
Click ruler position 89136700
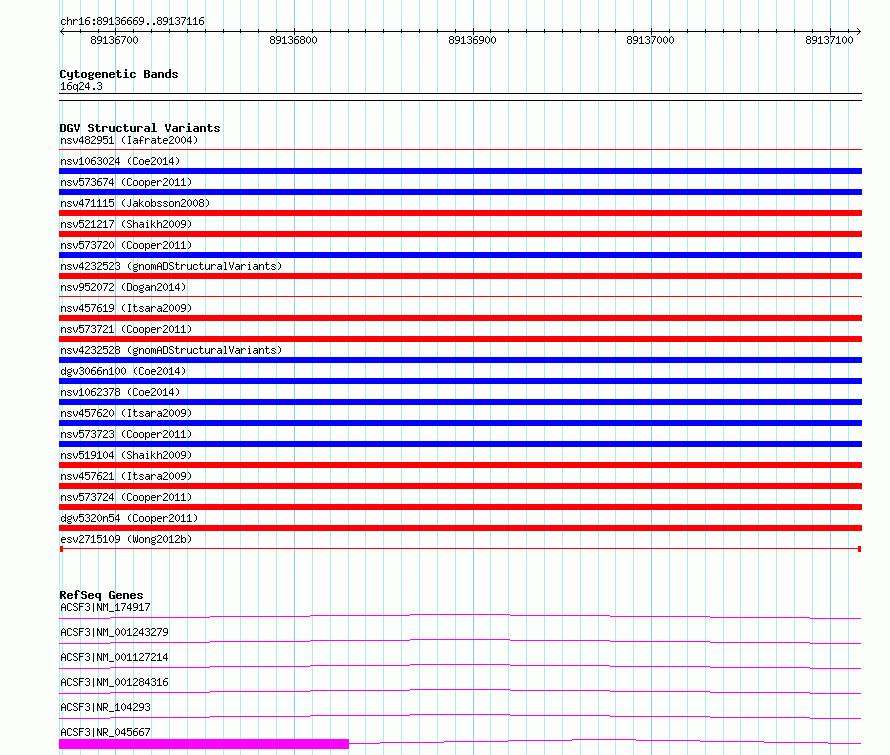tap(114, 40)
